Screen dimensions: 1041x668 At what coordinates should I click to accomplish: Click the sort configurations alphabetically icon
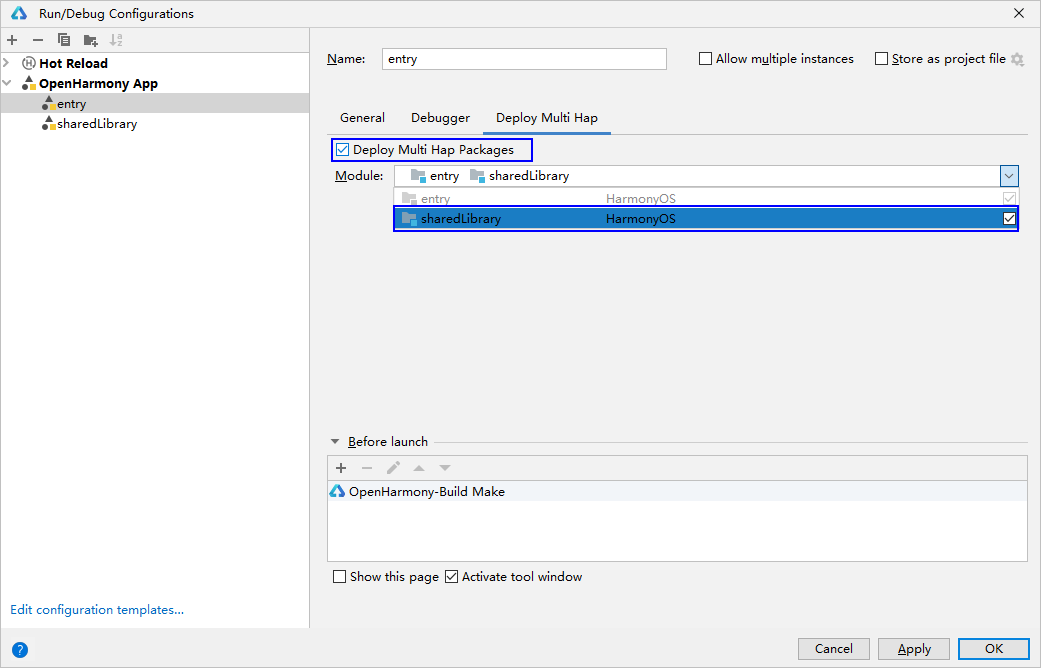(116, 40)
